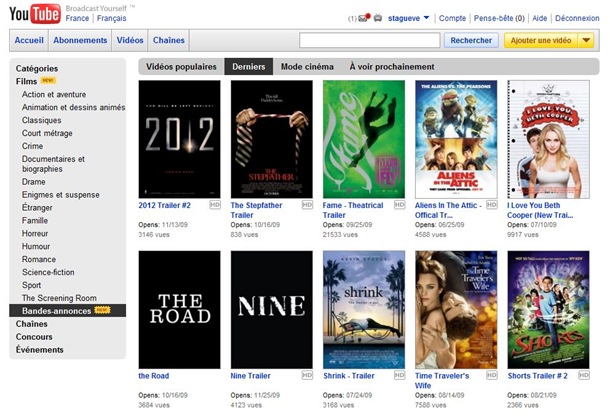Click HD badge for Shrink Trailer
The width and height of the screenshot is (610, 416).
click(400, 375)
